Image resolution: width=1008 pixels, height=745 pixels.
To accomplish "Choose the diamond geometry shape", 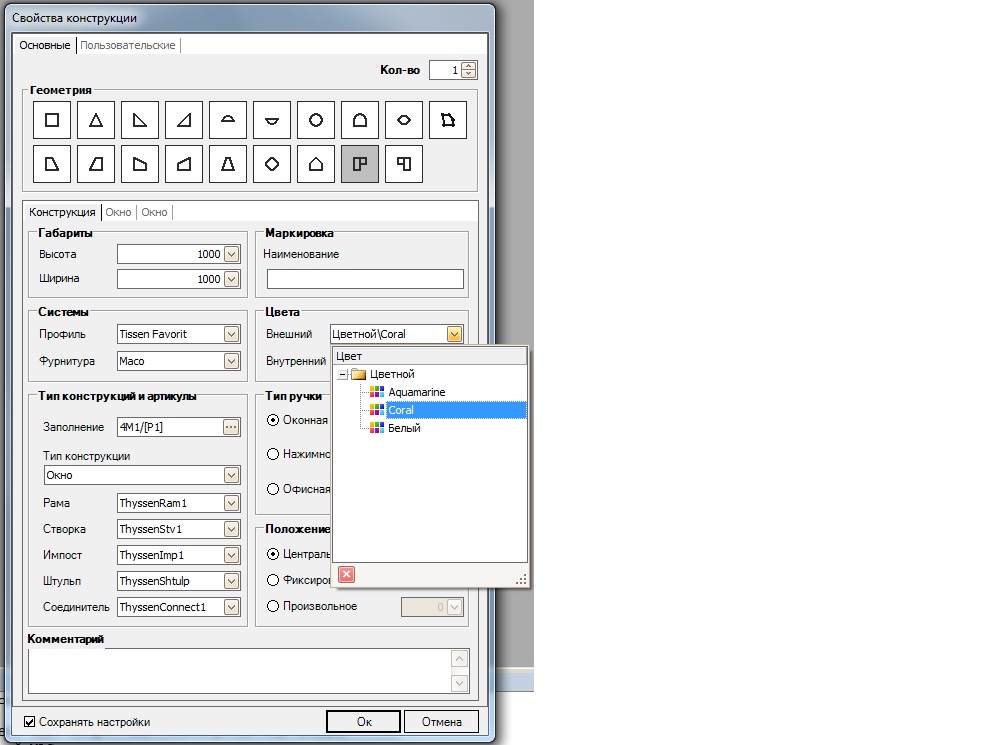I will (272, 164).
